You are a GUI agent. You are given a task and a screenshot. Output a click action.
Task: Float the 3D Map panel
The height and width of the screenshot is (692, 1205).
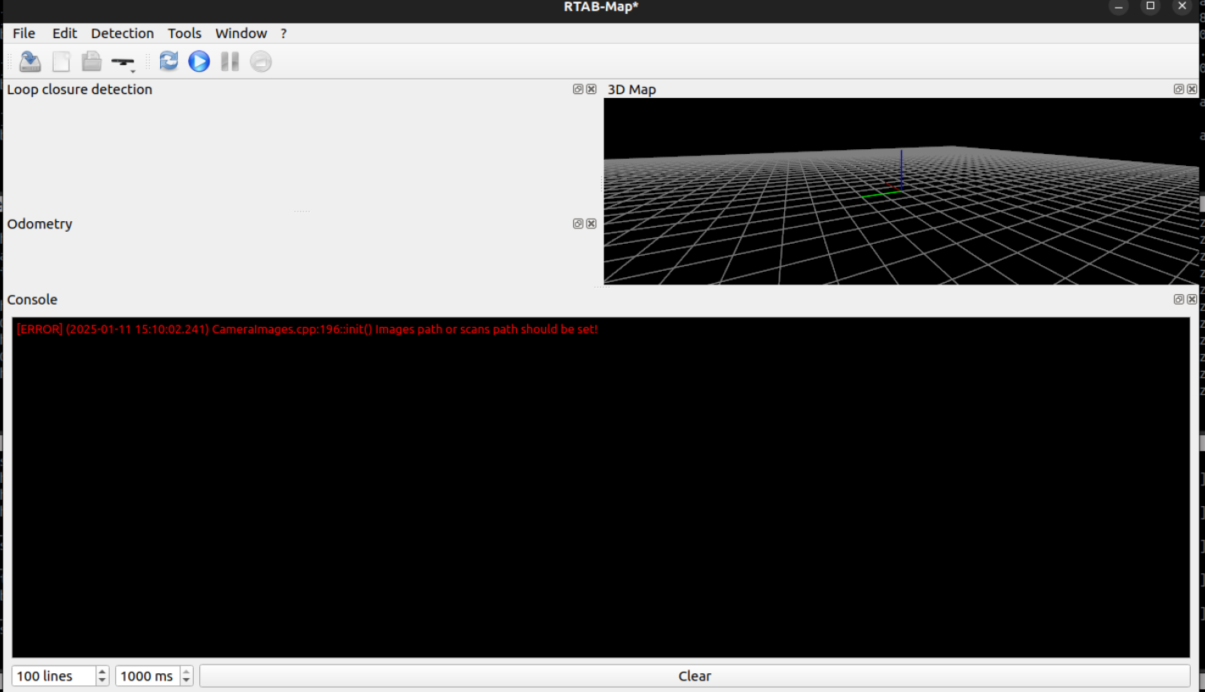pos(1179,89)
